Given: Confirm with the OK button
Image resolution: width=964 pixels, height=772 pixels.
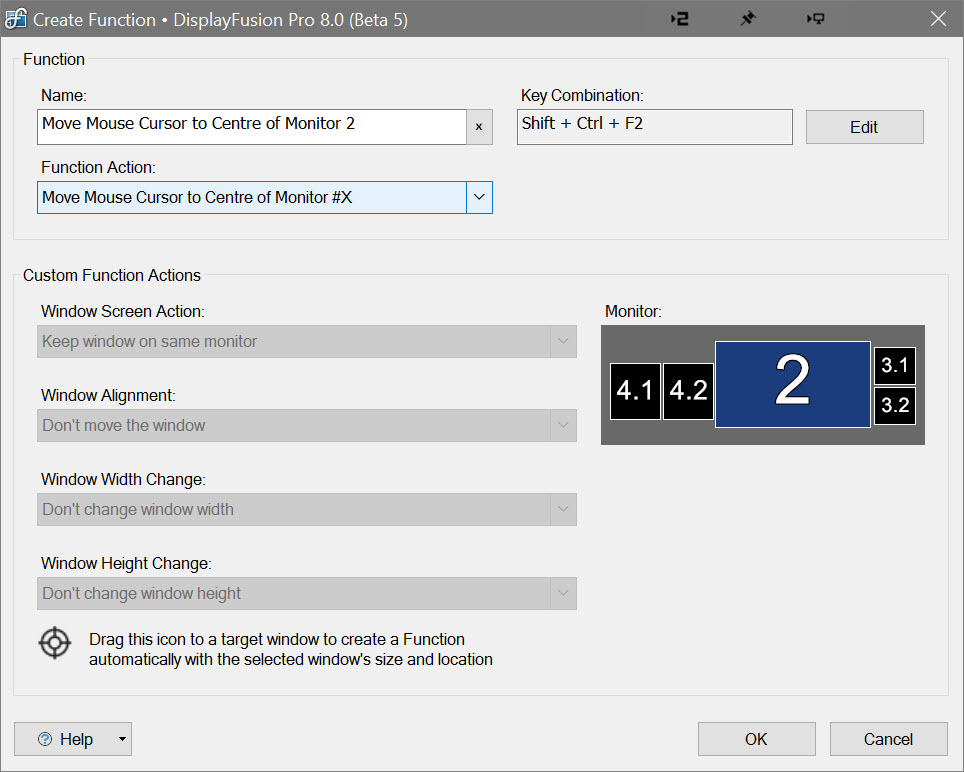Looking at the screenshot, I should point(756,739).
